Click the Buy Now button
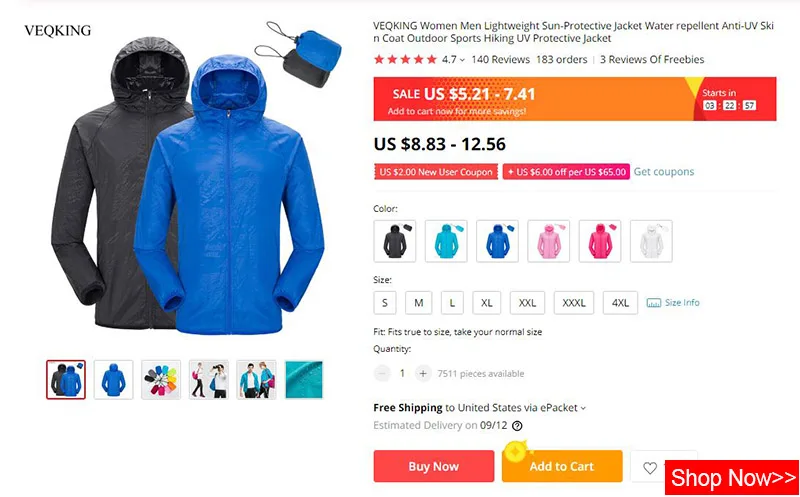 click(x=434, y=466)
